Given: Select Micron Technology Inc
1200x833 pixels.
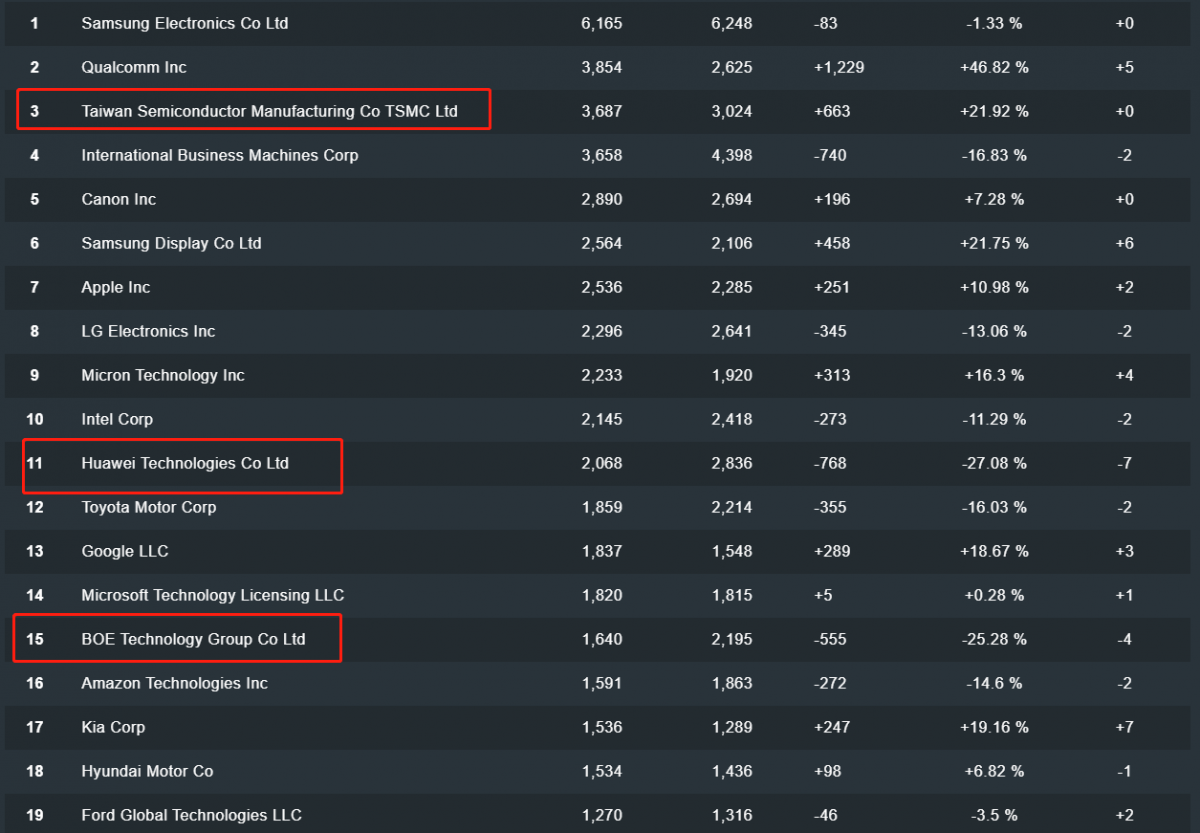Looking at the screenshot, I should [x=163, y=375].
